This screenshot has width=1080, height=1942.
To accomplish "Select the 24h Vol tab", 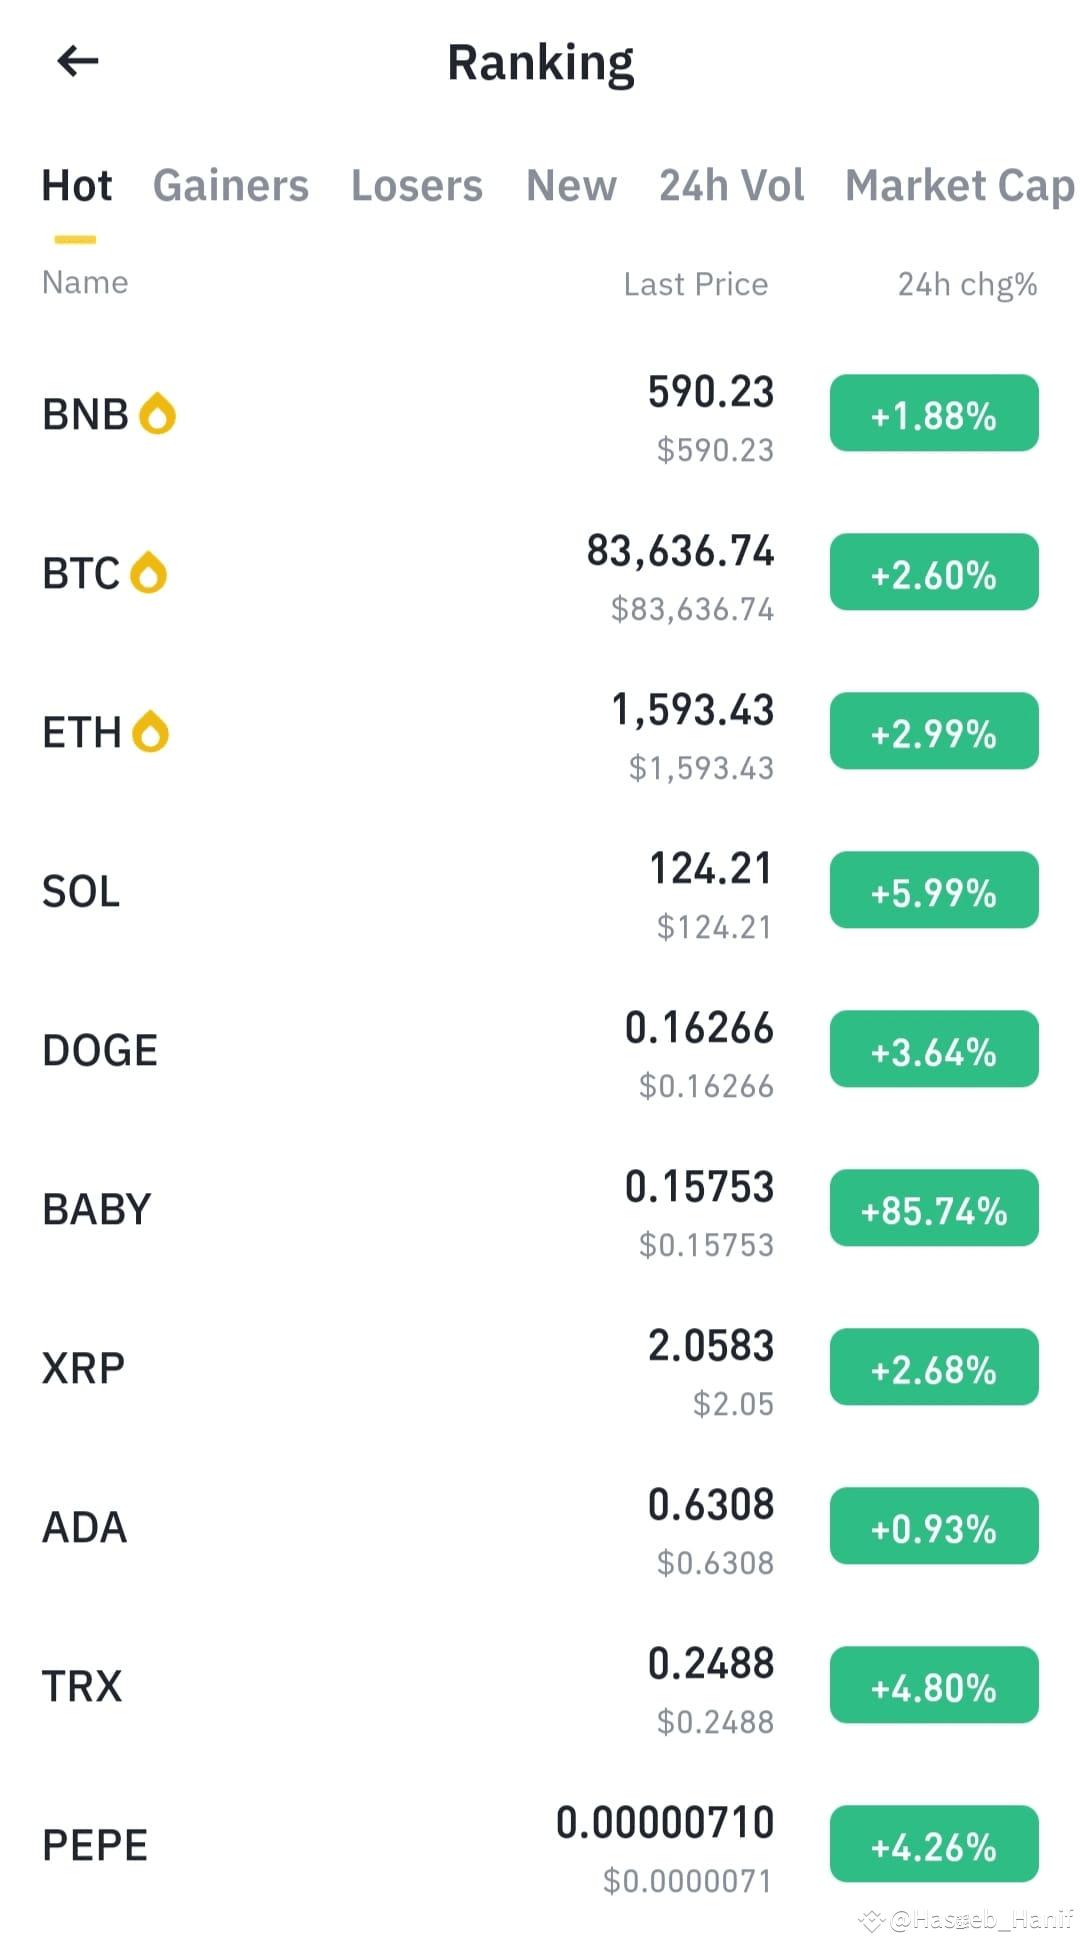I will click(x=732, y=186).
